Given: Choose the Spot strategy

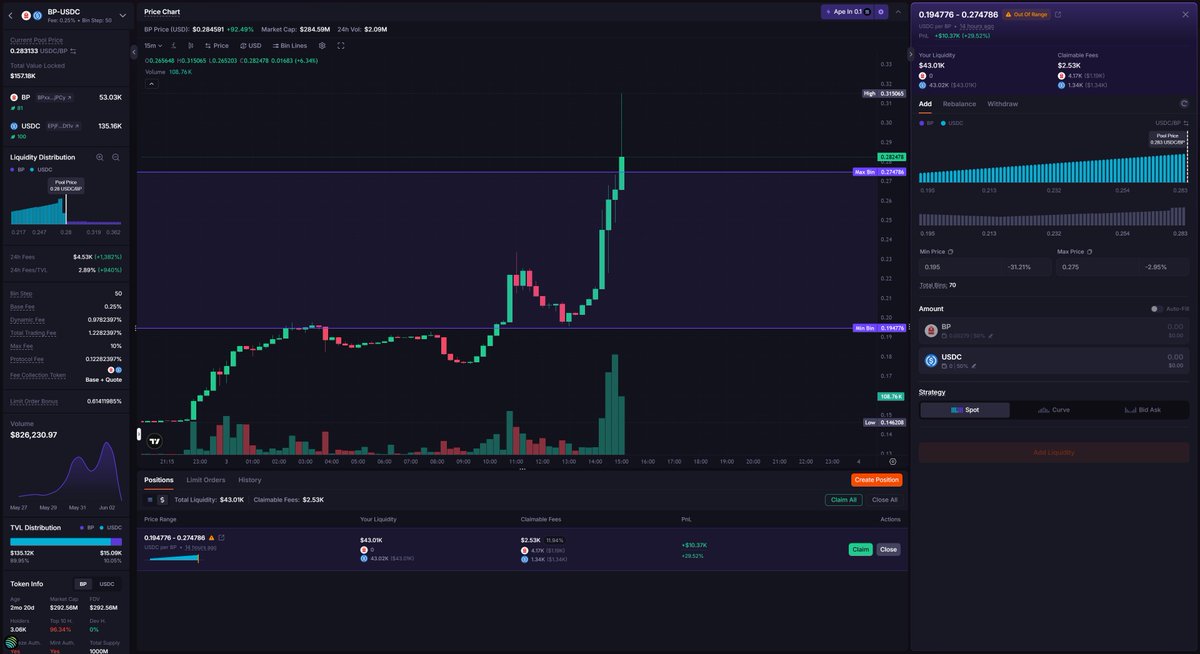Looking at the screenshot, I should coord(965,410).
